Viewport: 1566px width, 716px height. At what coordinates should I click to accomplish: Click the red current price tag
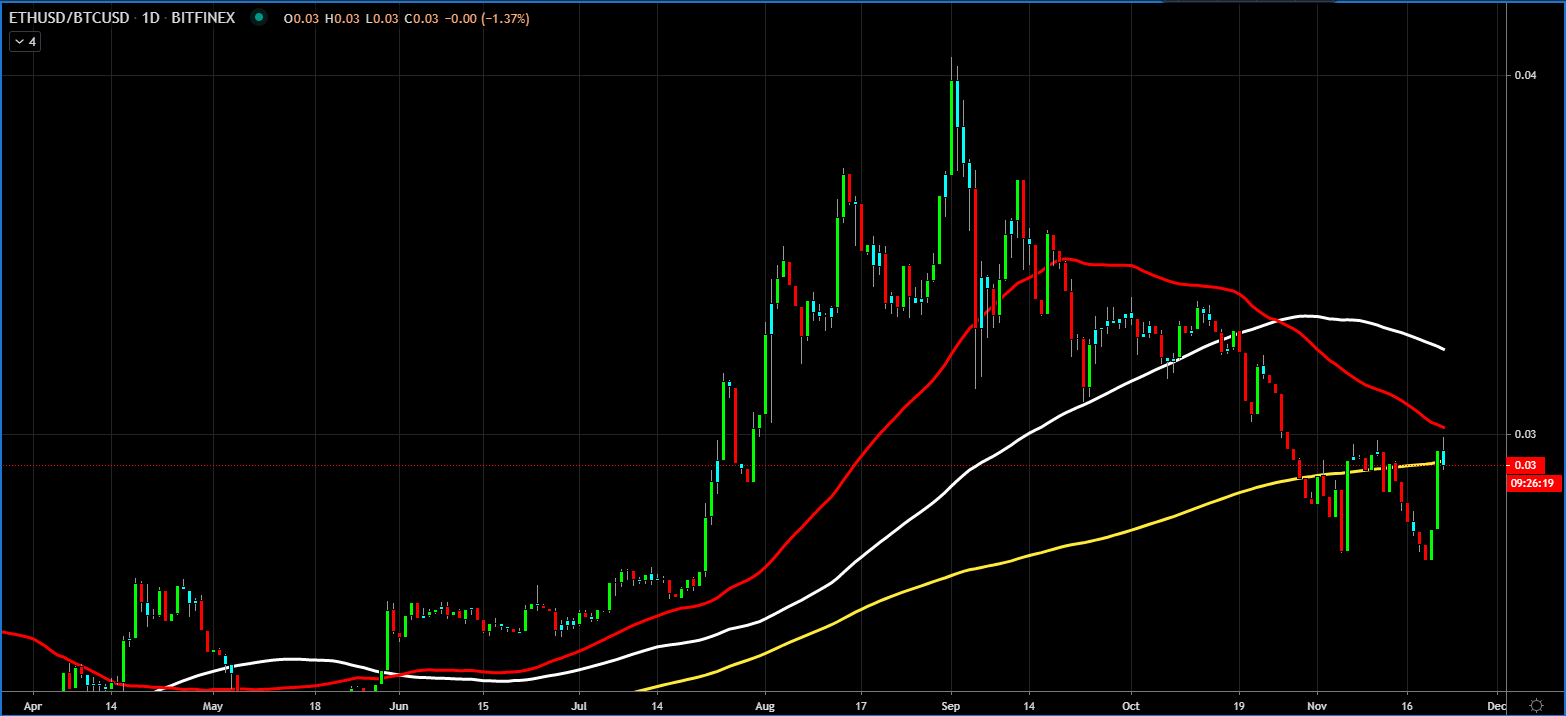pyautogui.click(x=1526, y=465)
